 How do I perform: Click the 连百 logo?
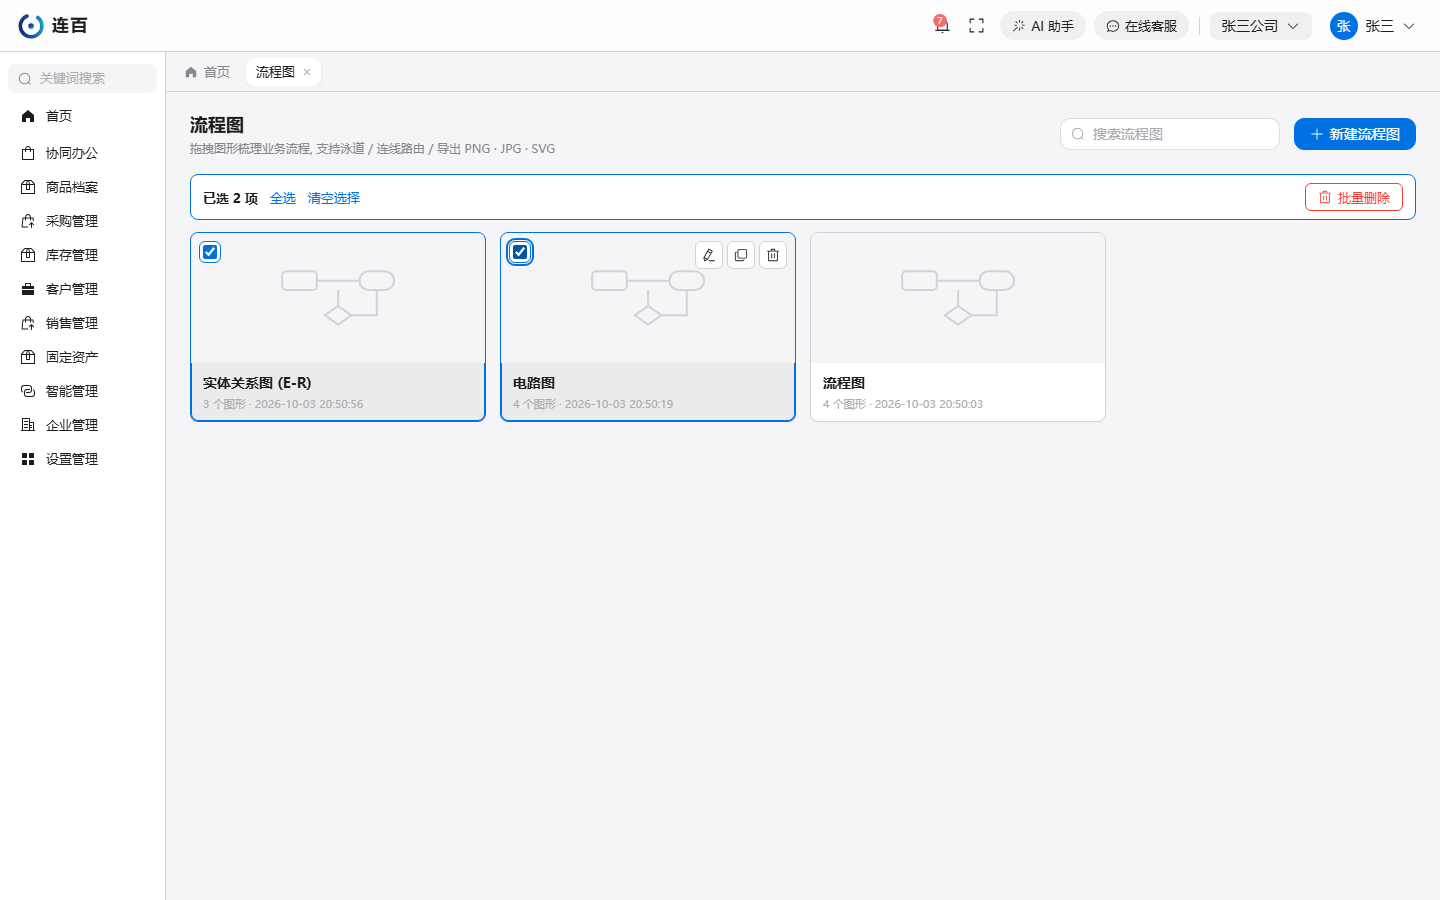point(53,26)
